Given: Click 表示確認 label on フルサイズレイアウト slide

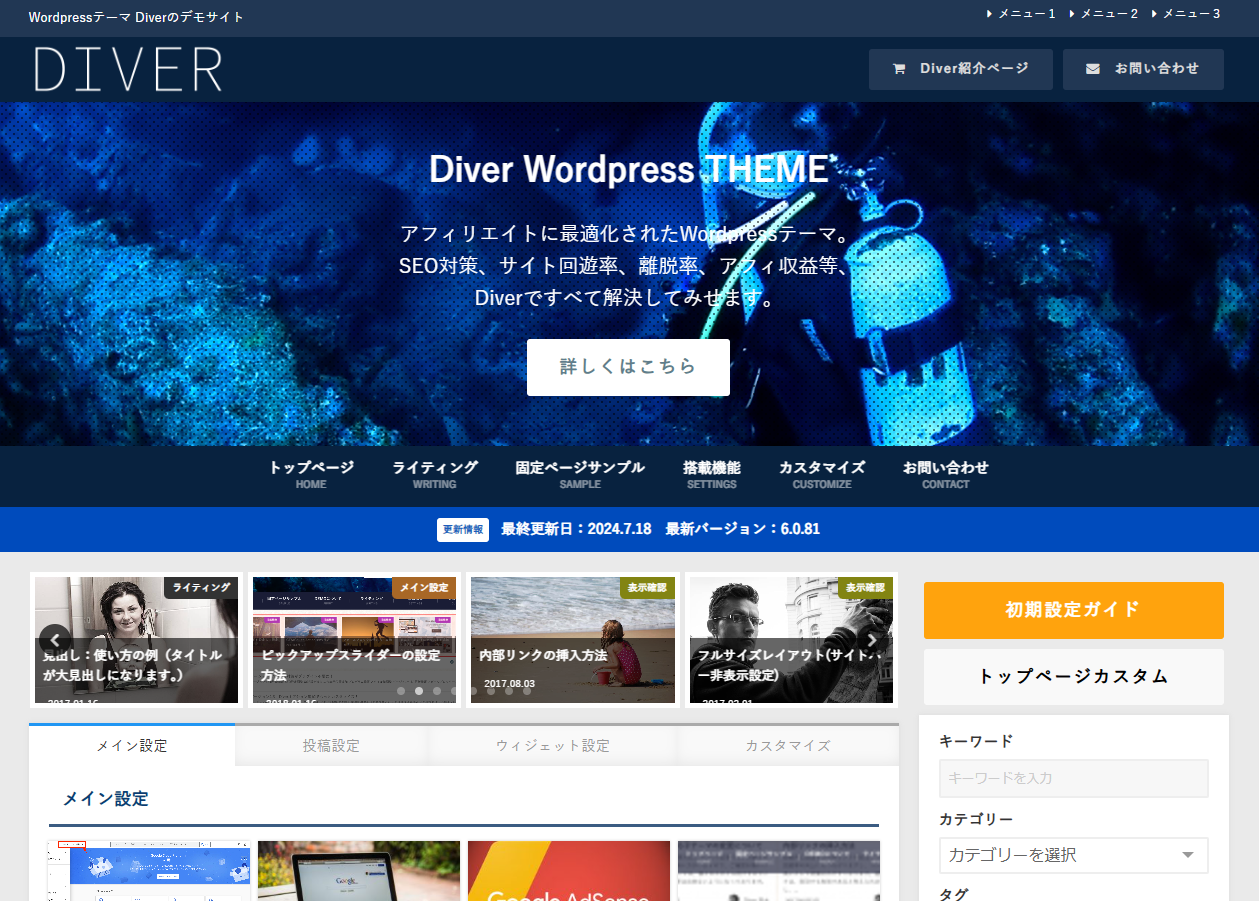Looking at the screenshot, I should (x=865, y=588).
